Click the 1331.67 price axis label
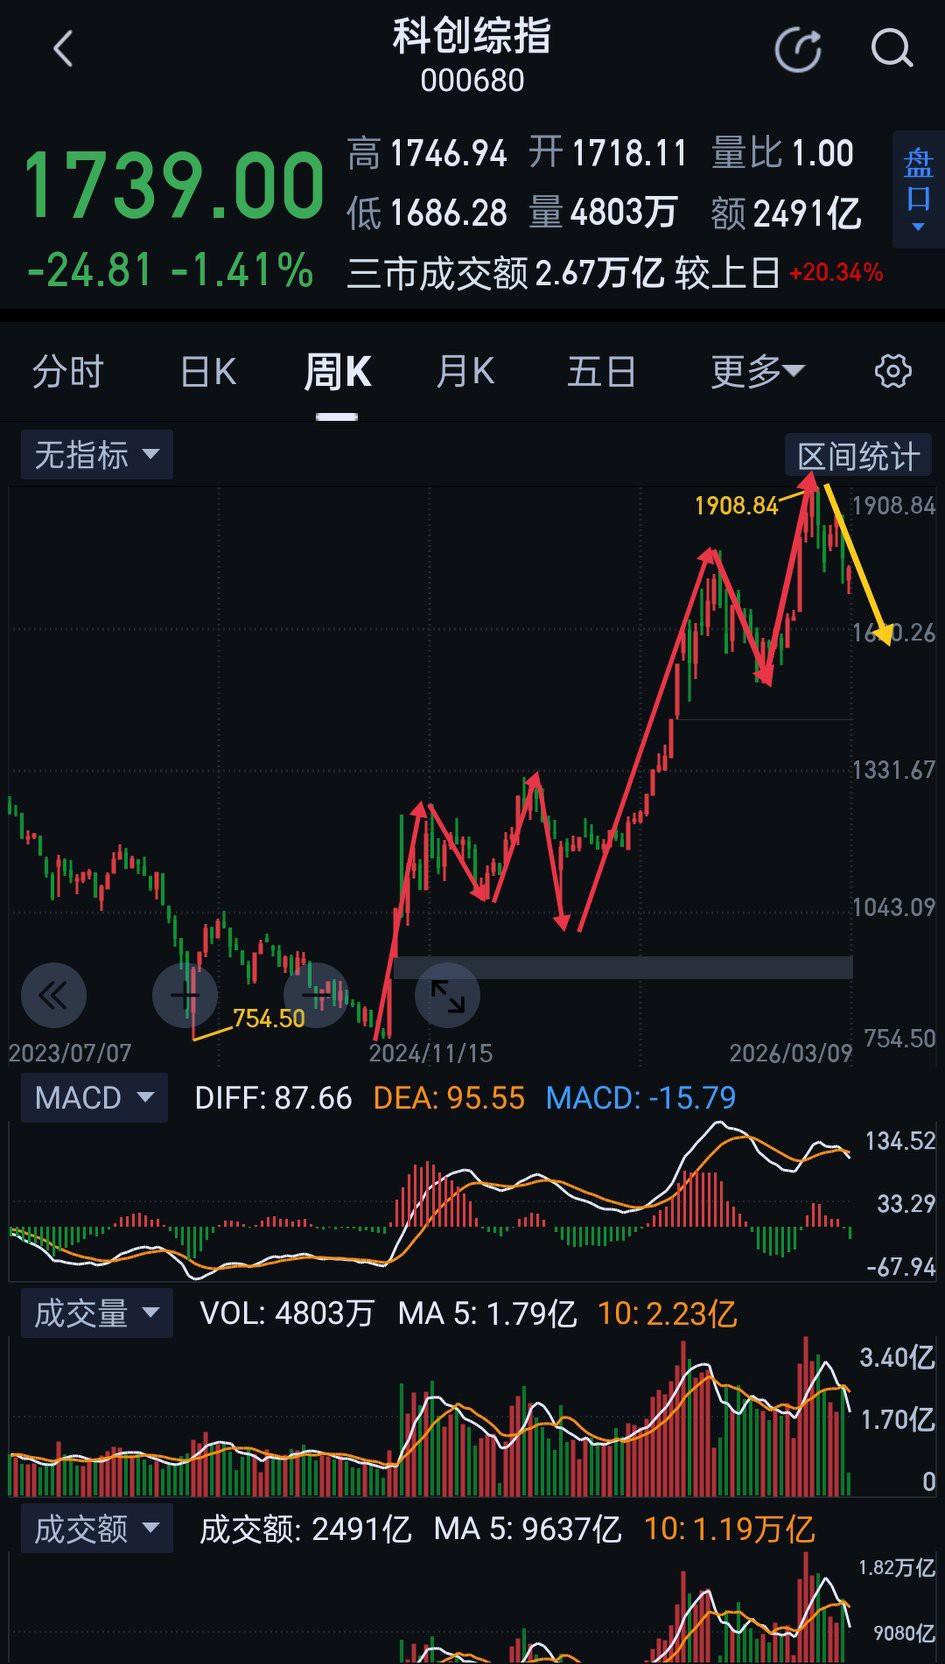The height and width of the screenshot is (1664, 945). [894, 770]
